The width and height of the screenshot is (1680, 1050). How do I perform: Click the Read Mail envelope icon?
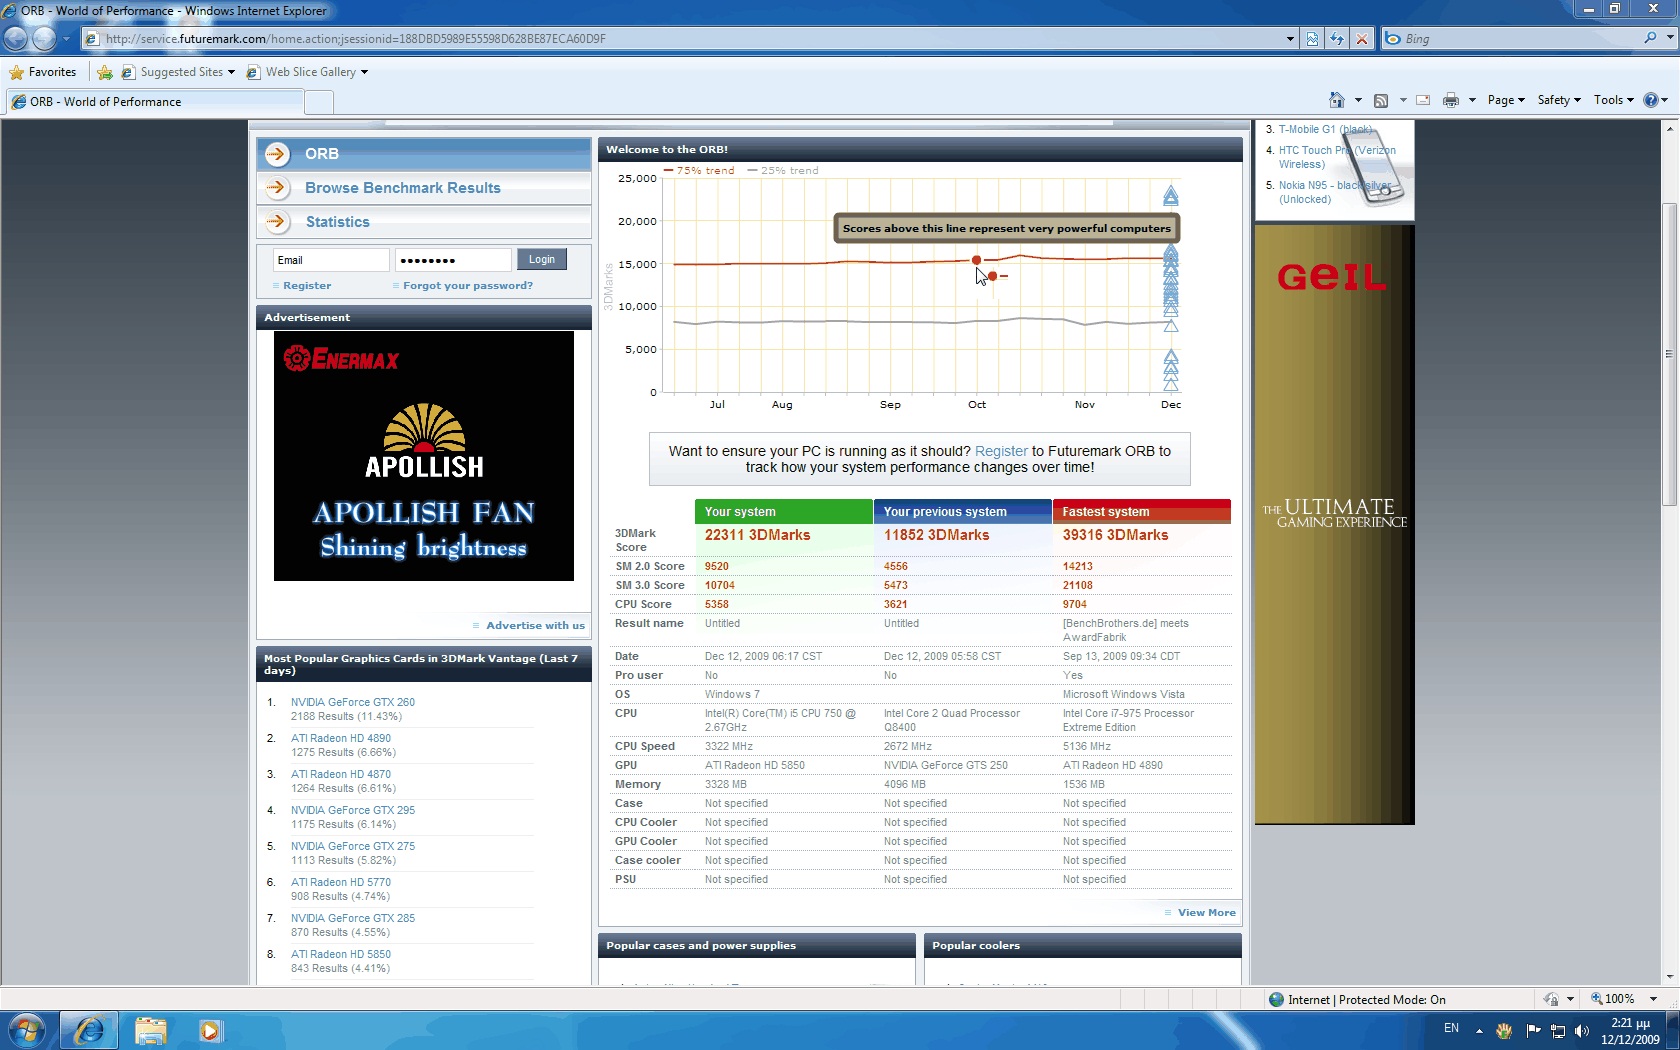(x=1423, y=100)
